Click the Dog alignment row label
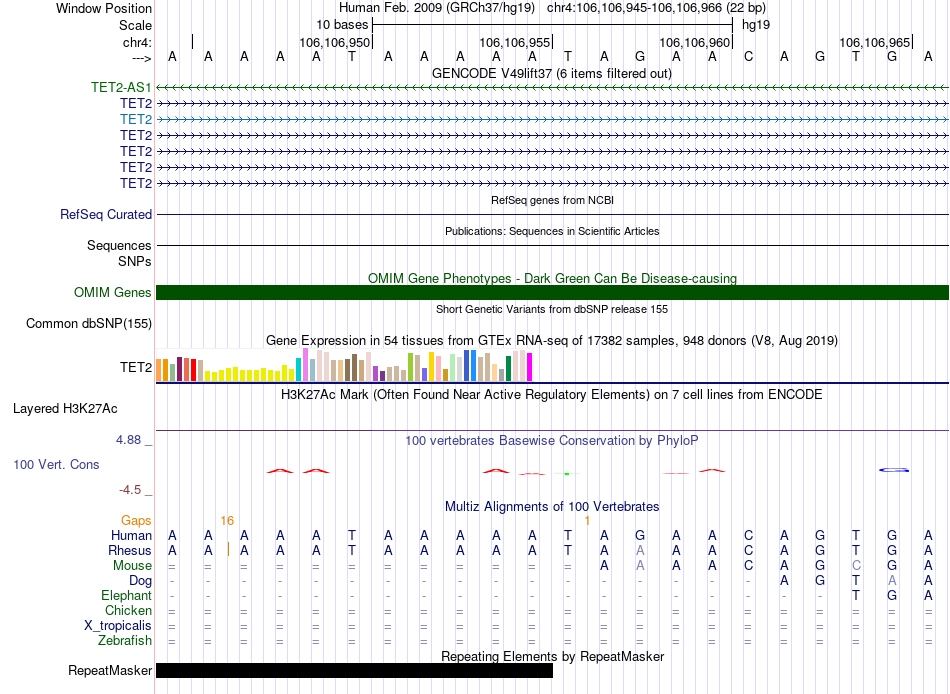This screenshot has width=950, height=694. [x=140, y=581]
